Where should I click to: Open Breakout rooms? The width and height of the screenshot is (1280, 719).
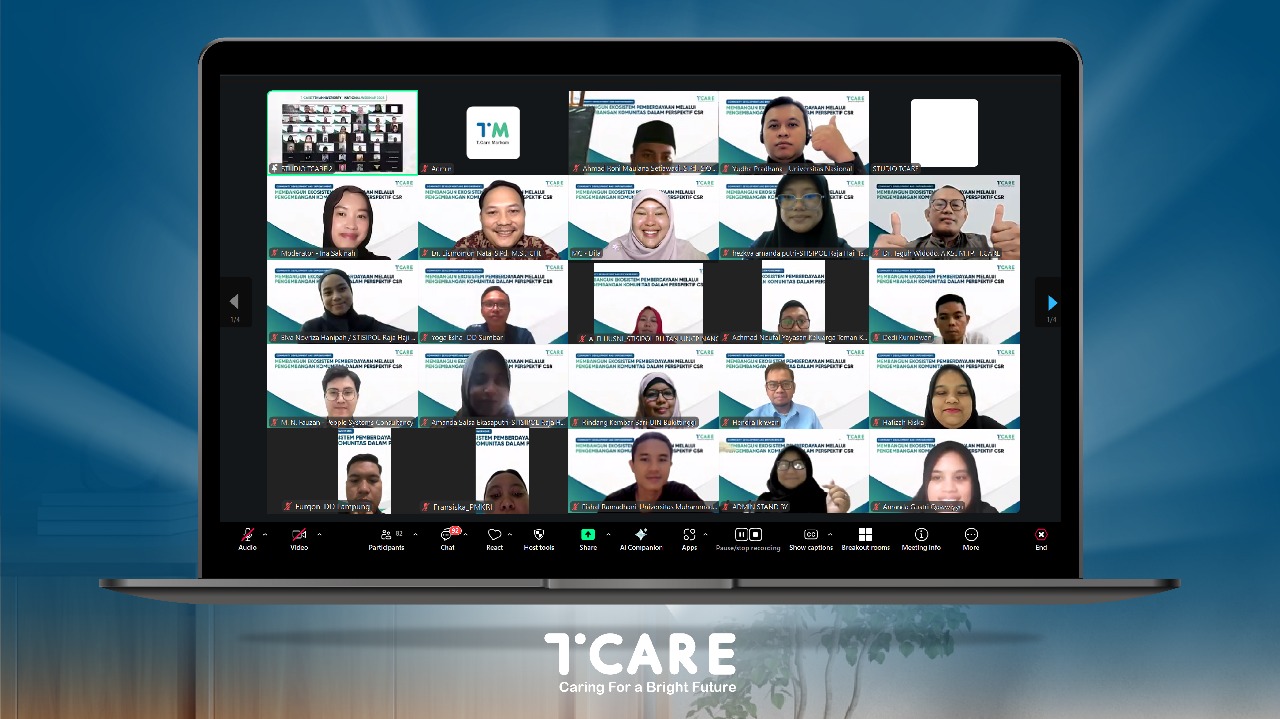pos(865,537)
